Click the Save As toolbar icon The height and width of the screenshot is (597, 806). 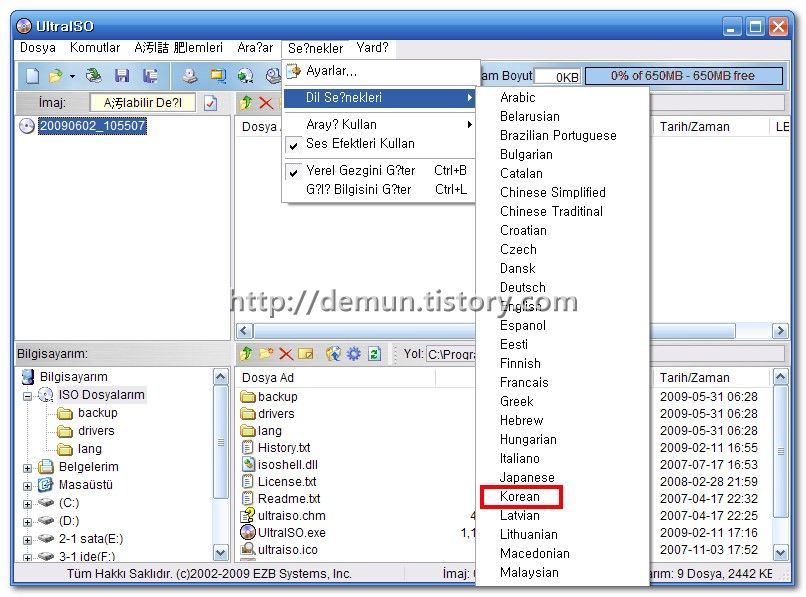(150, 76)
